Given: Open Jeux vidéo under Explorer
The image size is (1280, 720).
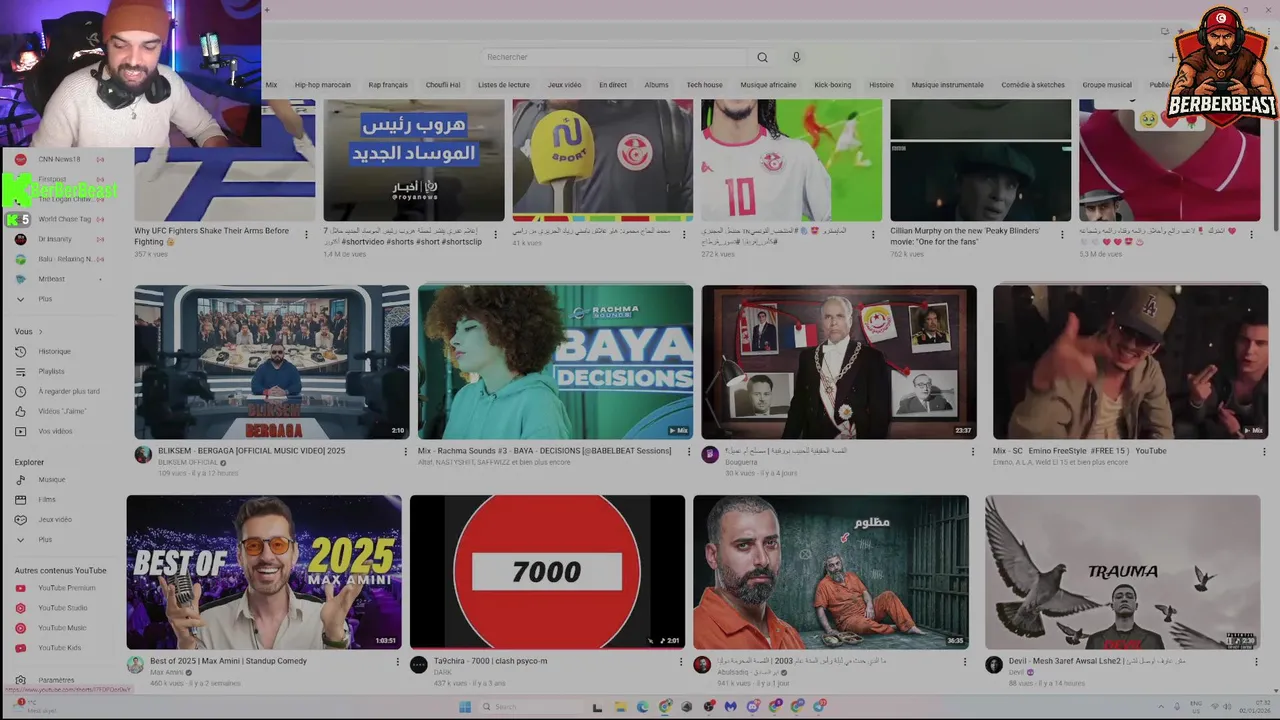Looking at the screenshot, I should [x=55, y=519].
